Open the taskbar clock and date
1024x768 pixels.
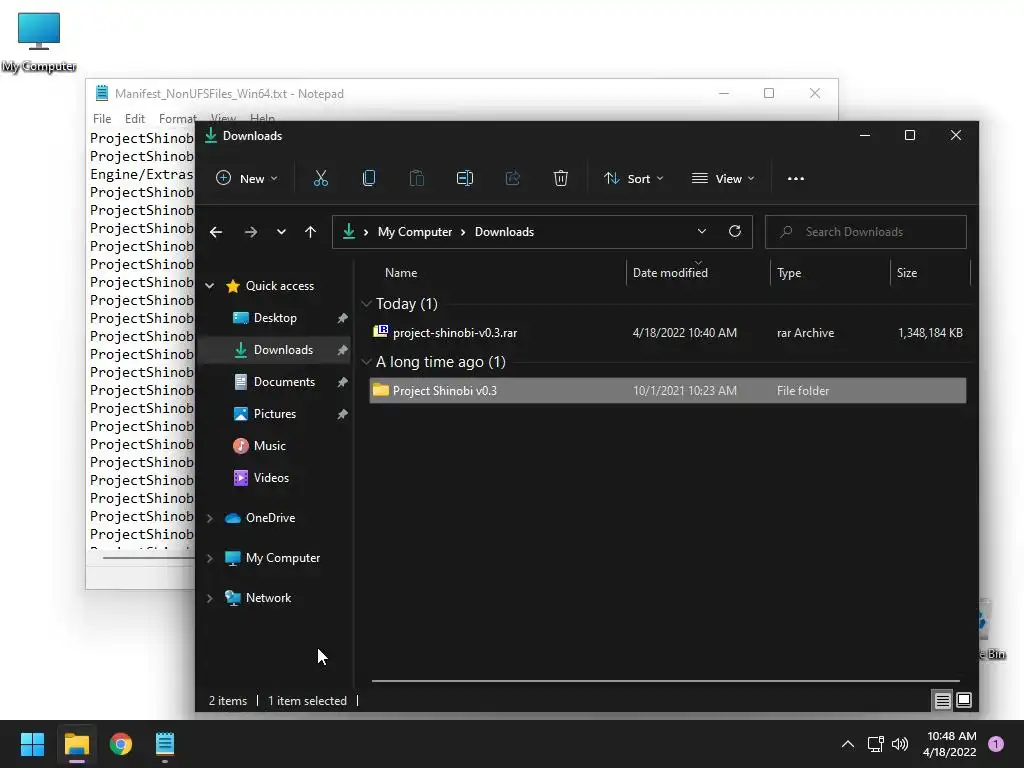pos(950,744)
